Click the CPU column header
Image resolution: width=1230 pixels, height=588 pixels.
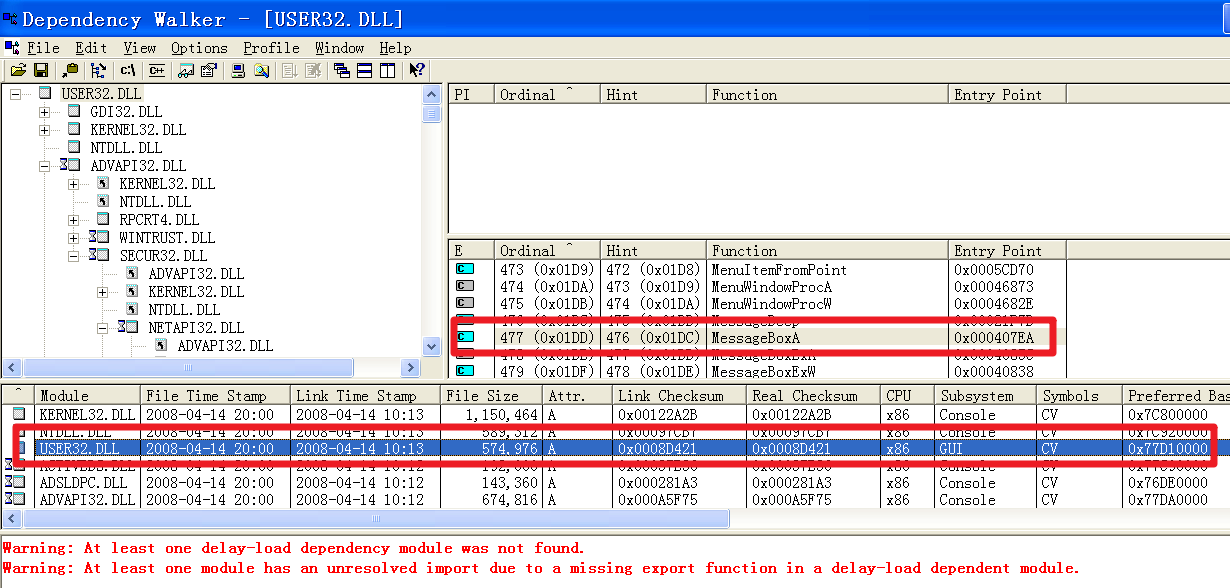[907, 395]
